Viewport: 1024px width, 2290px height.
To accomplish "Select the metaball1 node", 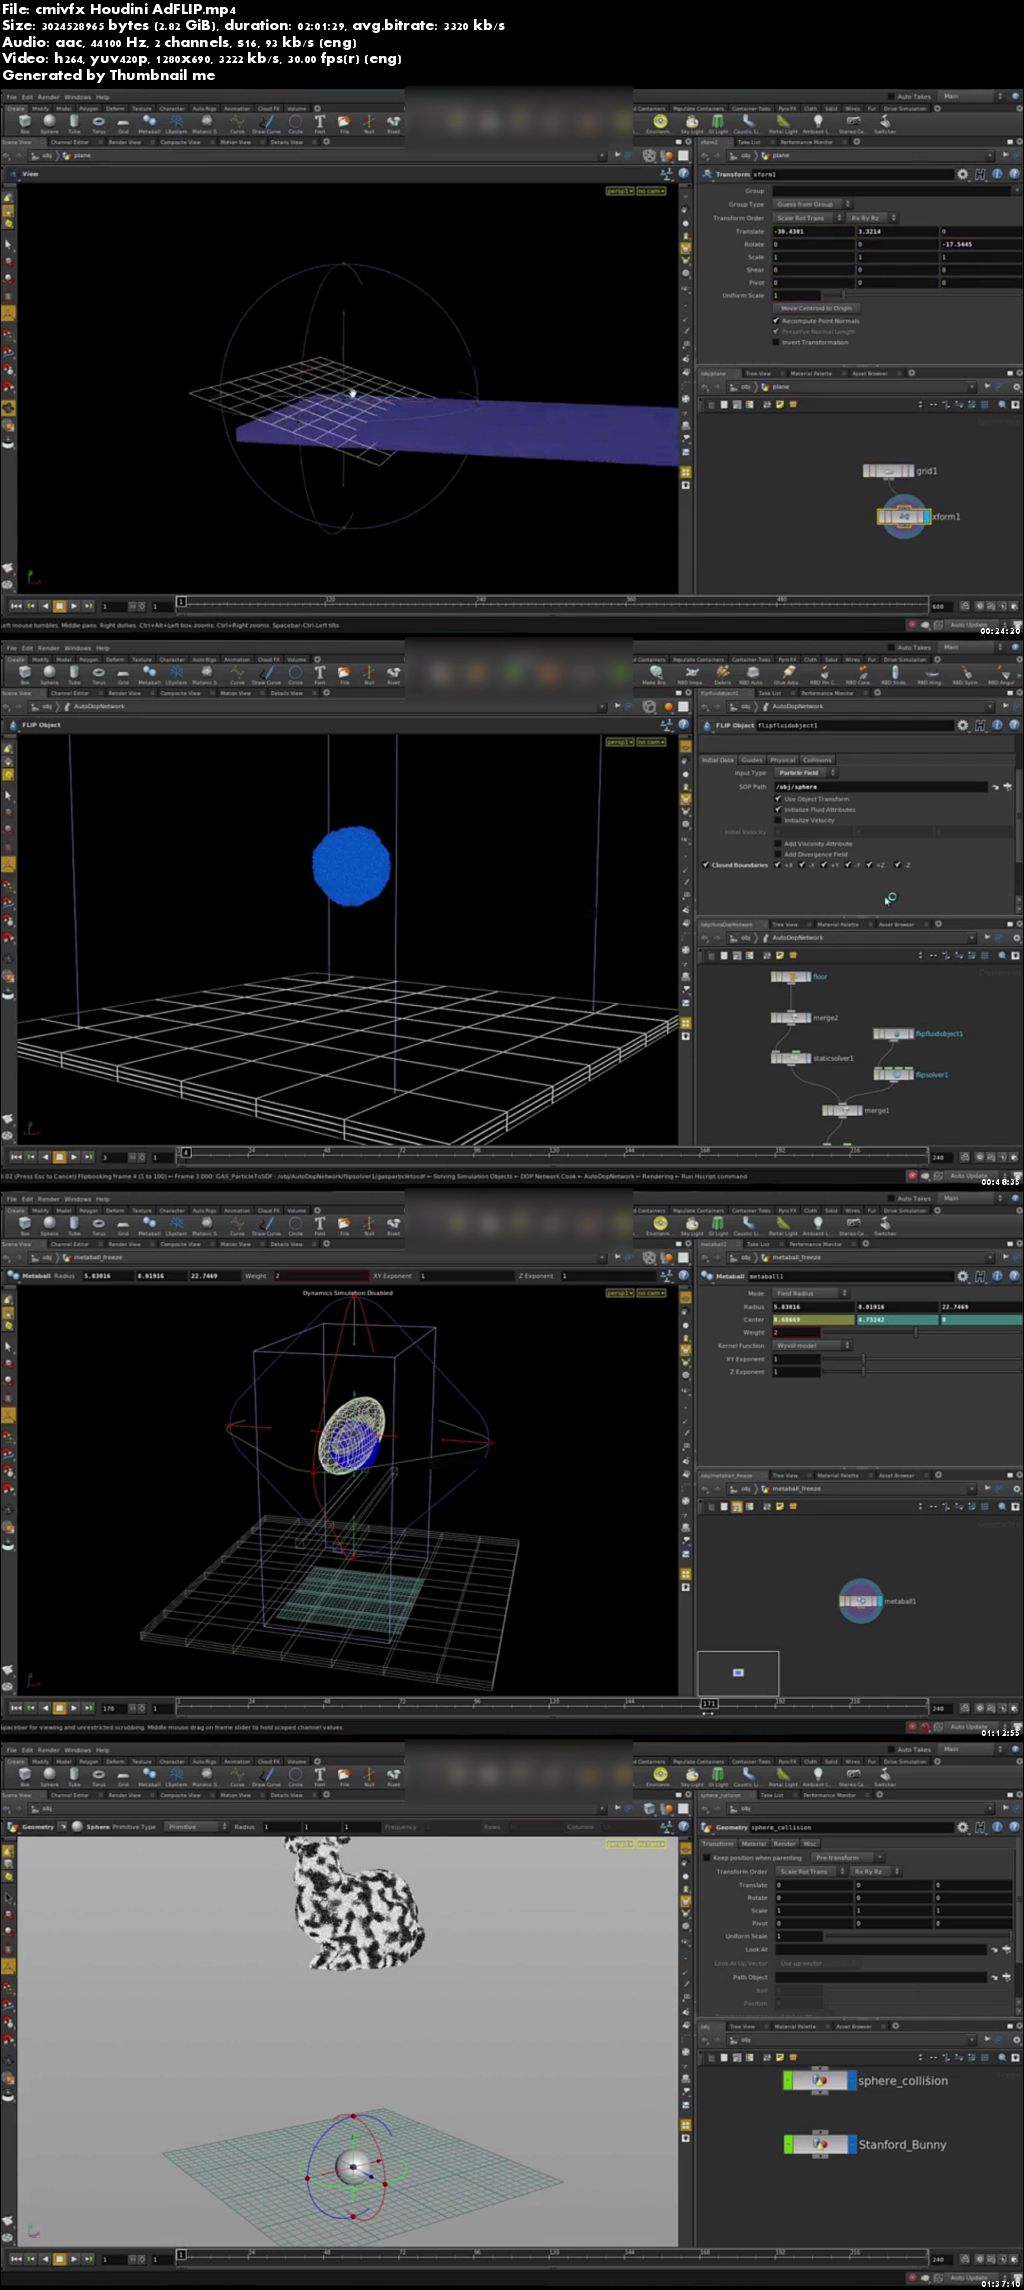I will (x=860, y=1601).
